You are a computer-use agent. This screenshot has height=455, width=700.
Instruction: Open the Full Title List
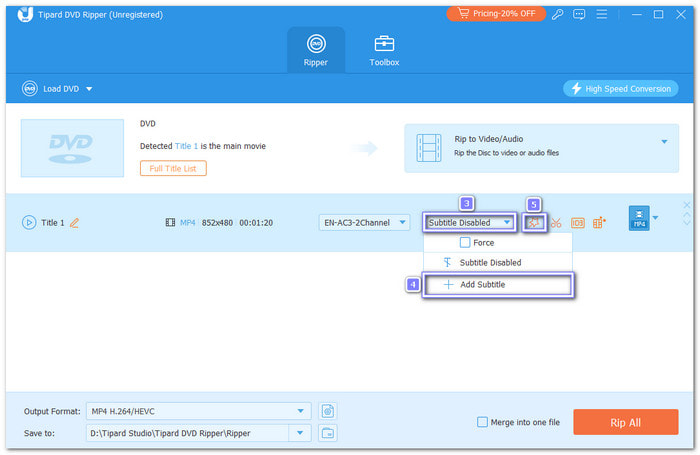[x=173, y=168]
